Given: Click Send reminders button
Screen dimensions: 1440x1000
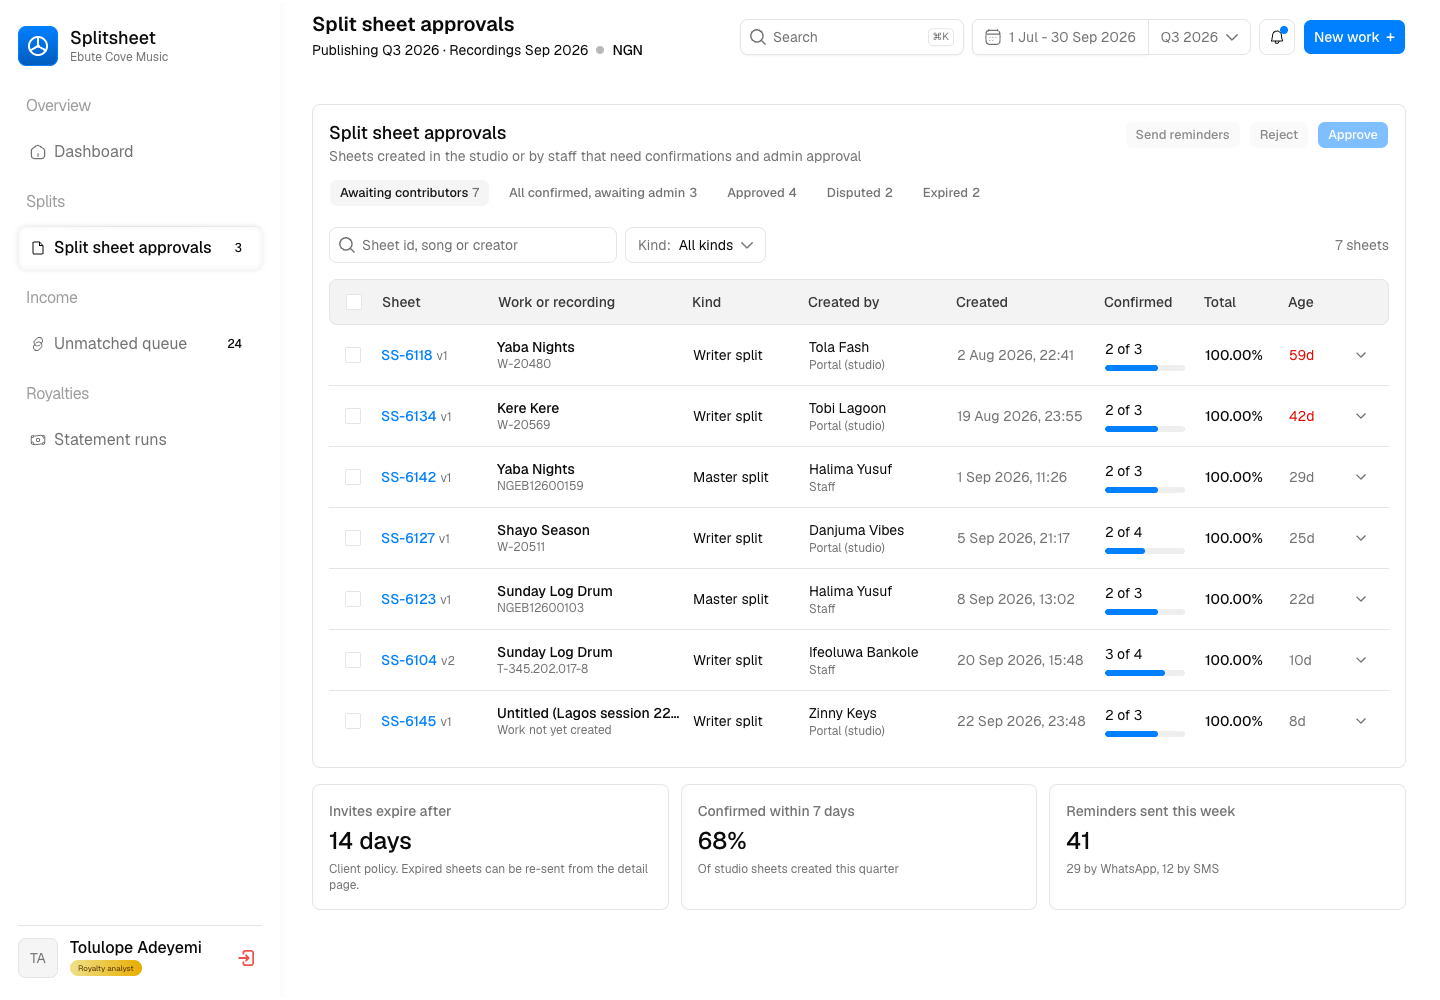Looking at the screenshot, I should click(x=1182, y=135).
